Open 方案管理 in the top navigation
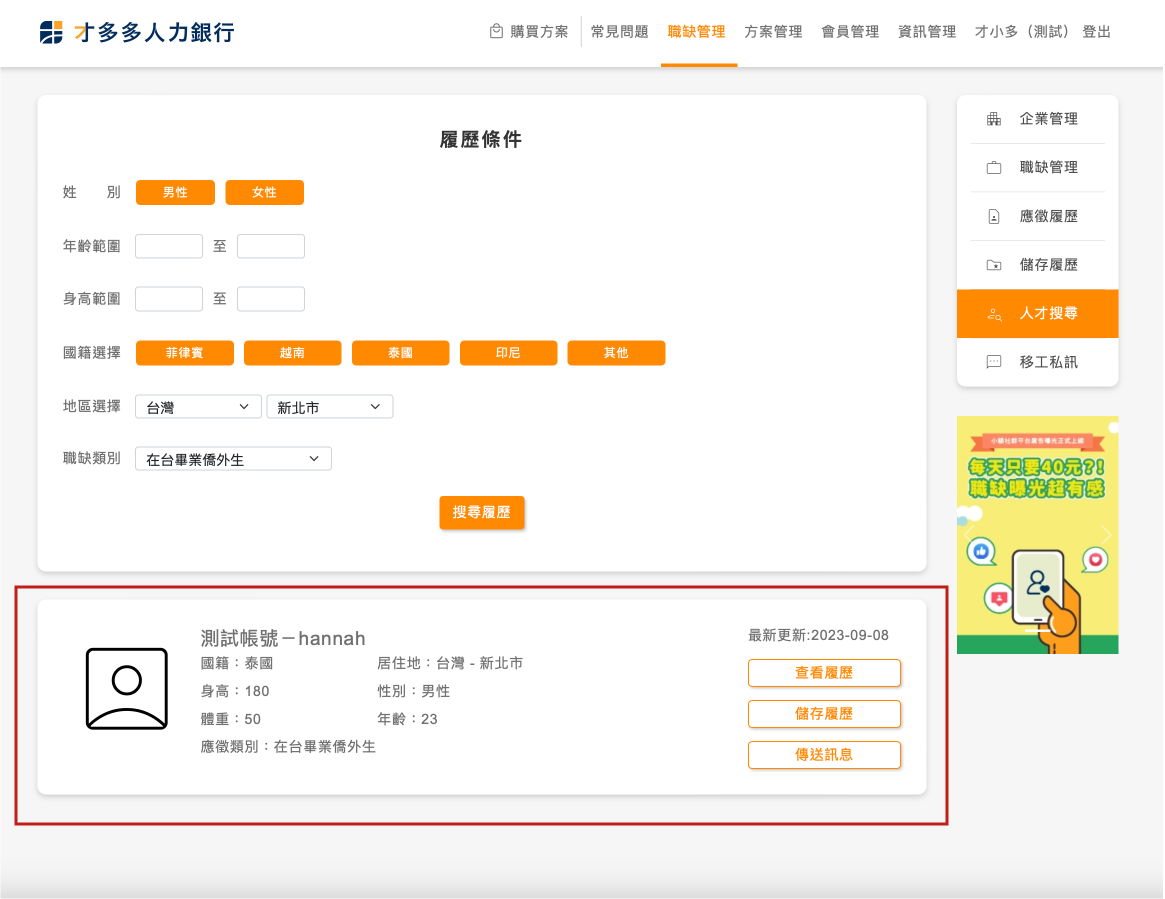Image resolution: width=1165 pixels, height=899 pixels. tap(773, 32)
